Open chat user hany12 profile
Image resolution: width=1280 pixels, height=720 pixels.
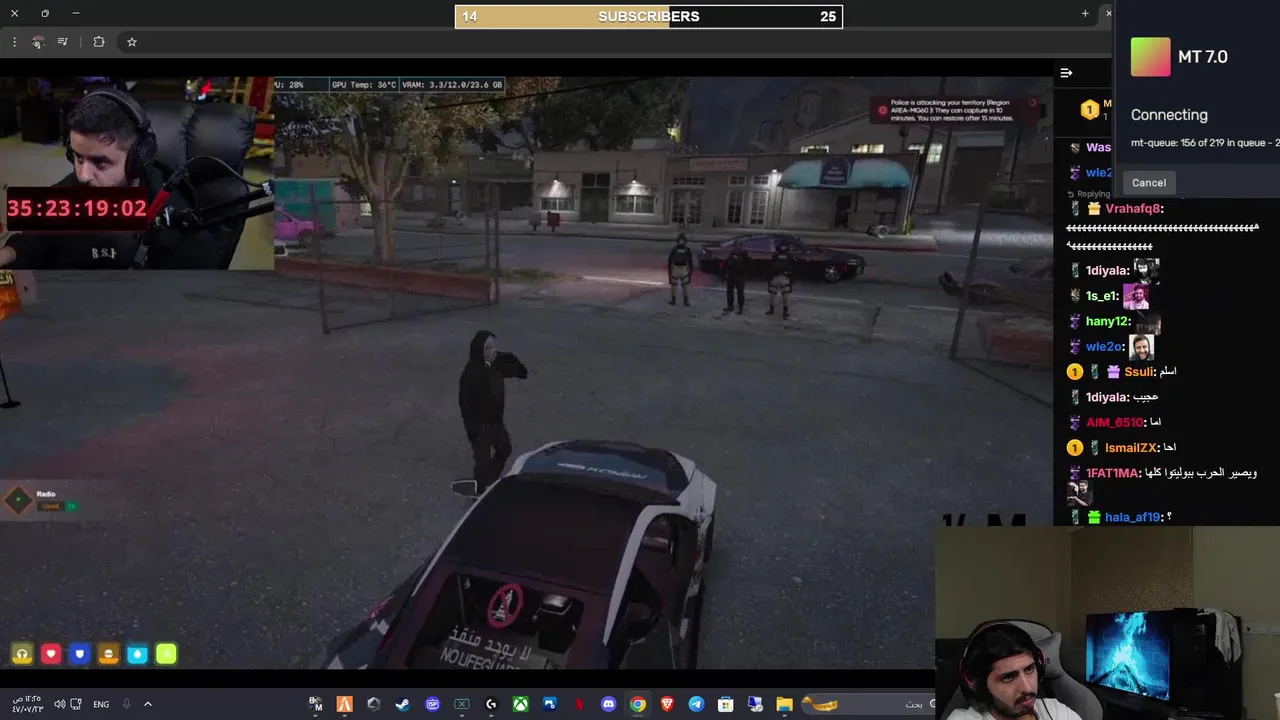point(1108,321)
